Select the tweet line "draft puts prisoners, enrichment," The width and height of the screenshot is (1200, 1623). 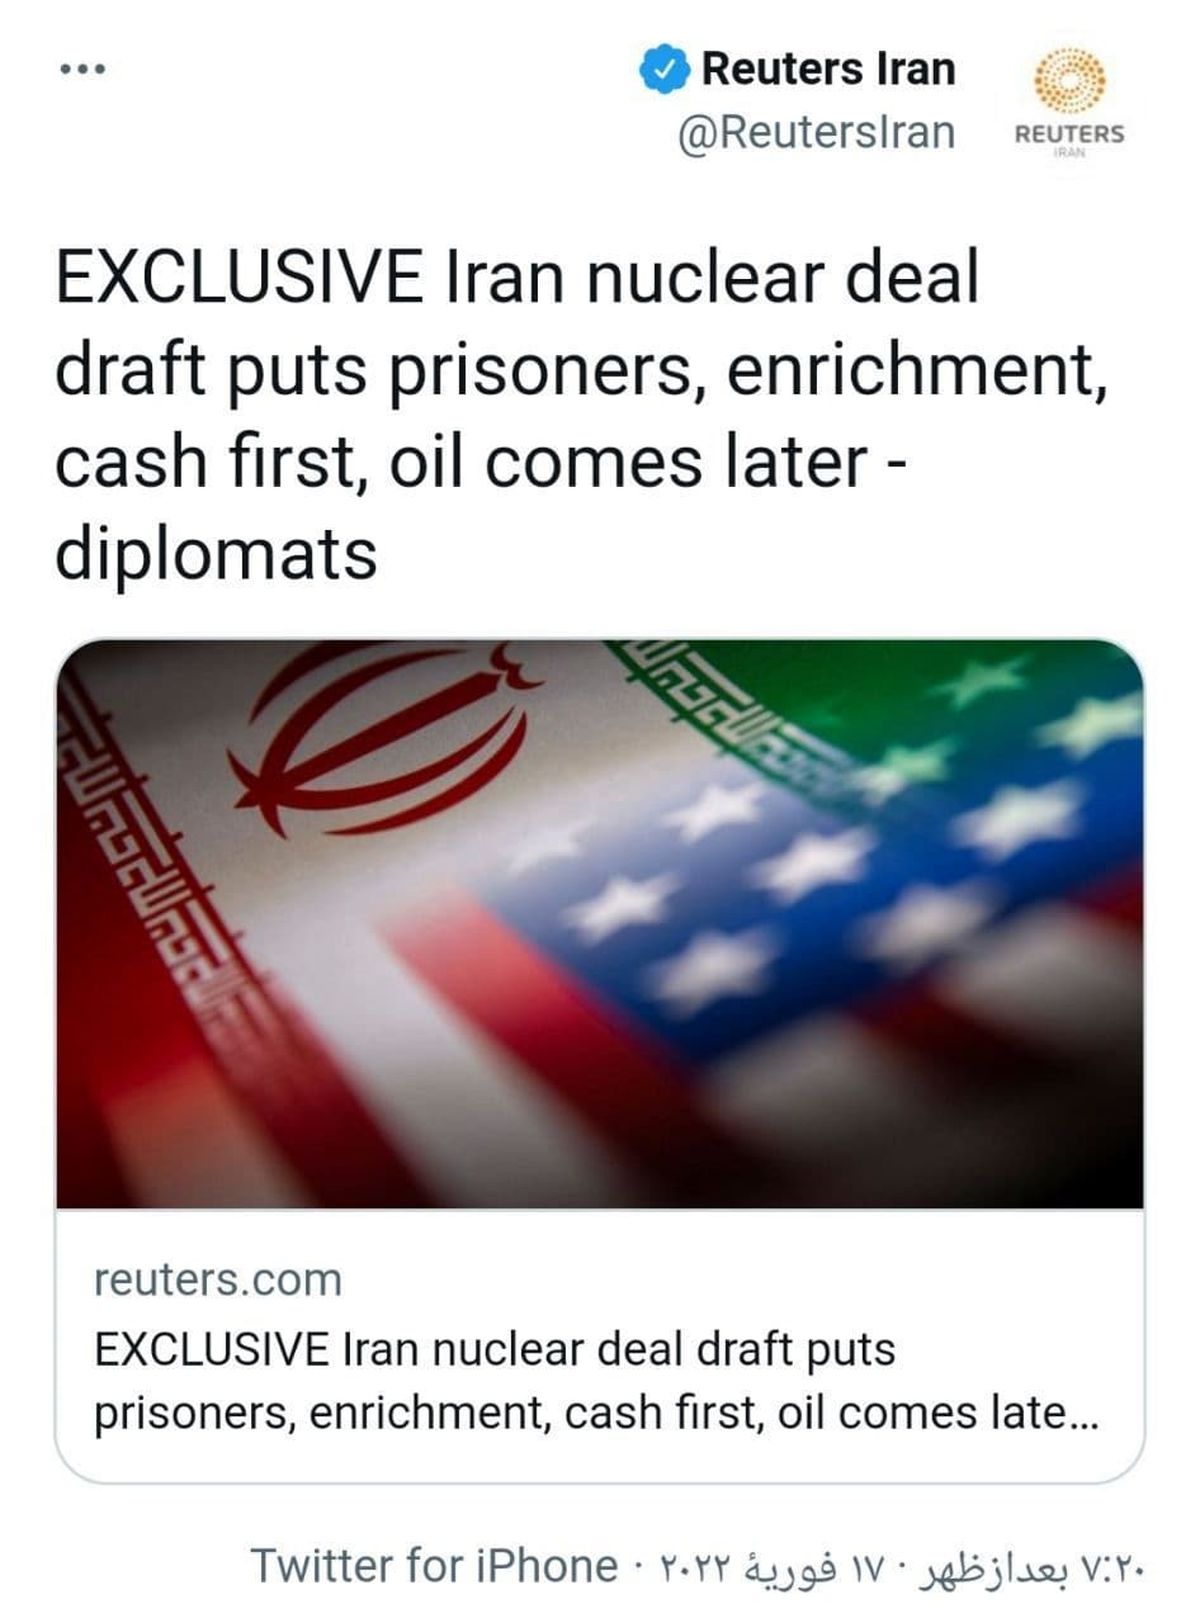[581, 370]
